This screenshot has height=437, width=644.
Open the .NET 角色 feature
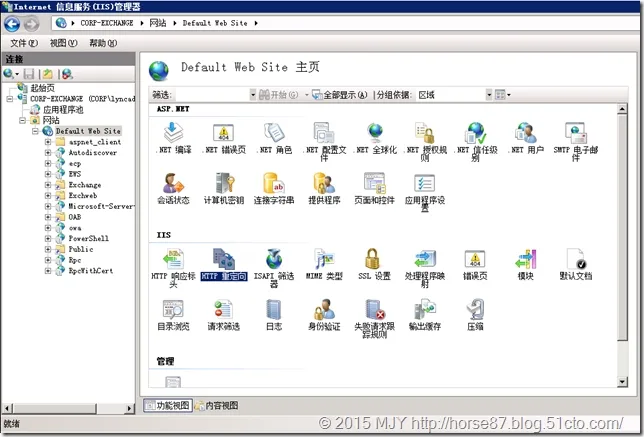(x=274, y=138)
